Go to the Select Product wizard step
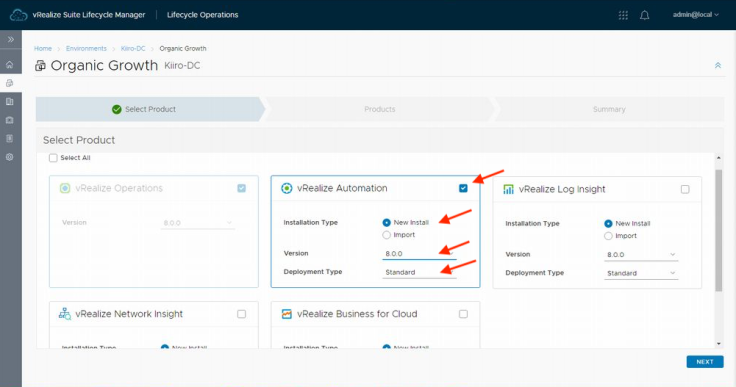736x387 pixels. 150,109
